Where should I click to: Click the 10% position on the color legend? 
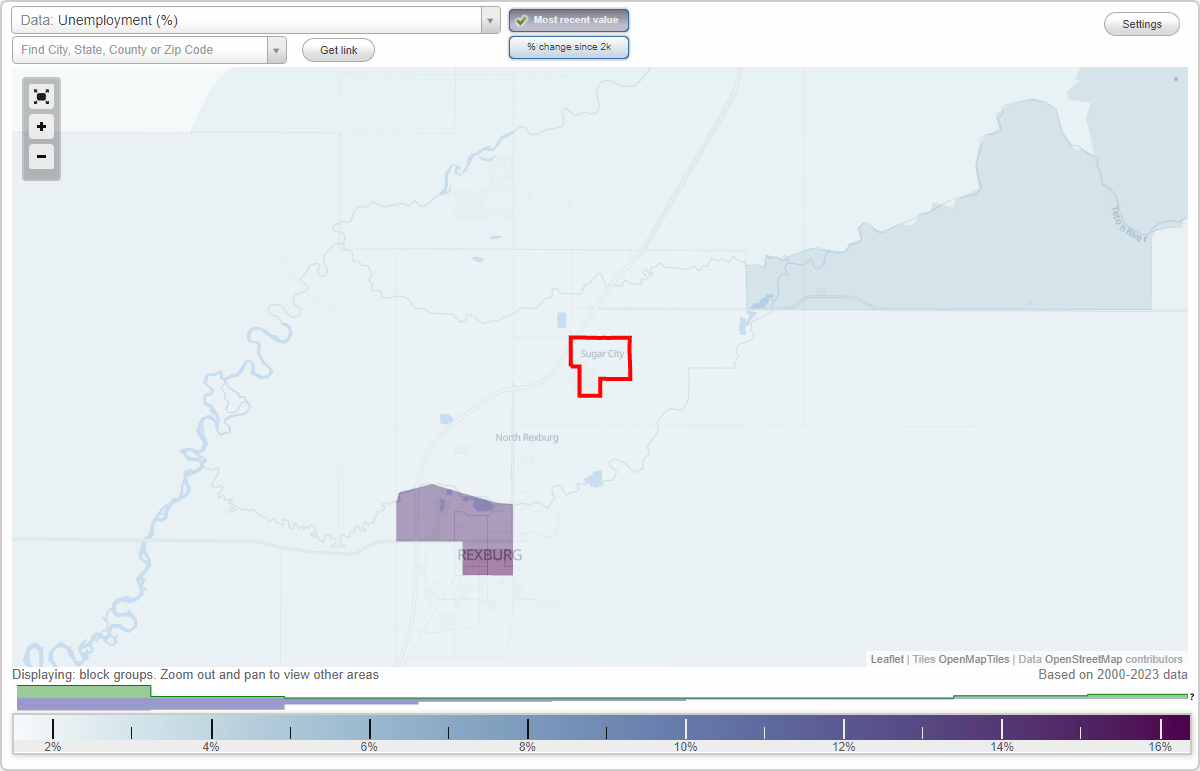[x=685, y=727]
